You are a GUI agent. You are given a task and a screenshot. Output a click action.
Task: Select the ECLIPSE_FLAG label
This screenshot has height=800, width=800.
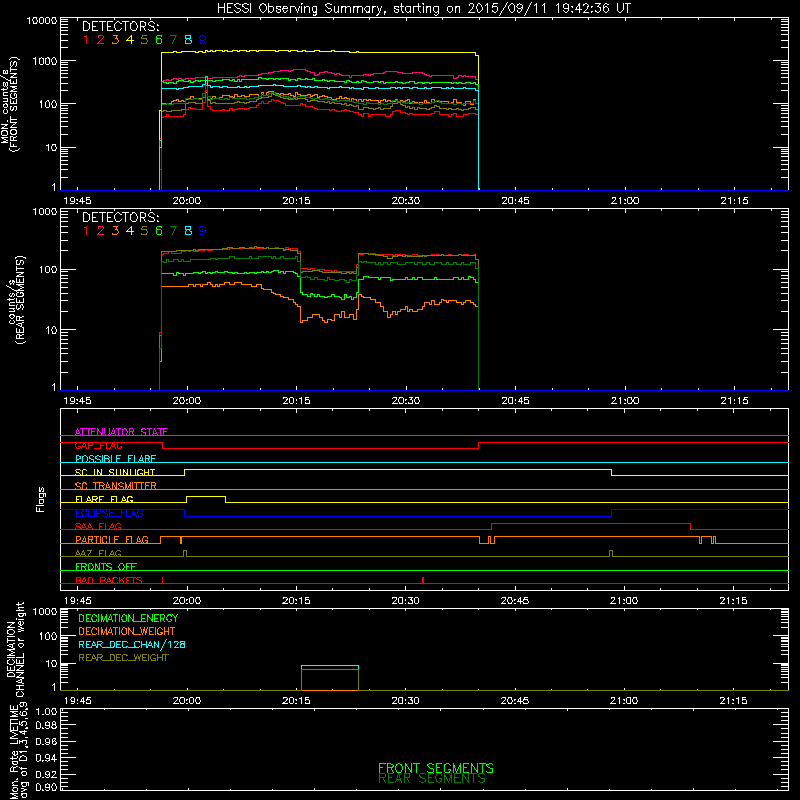pos(109,513)
